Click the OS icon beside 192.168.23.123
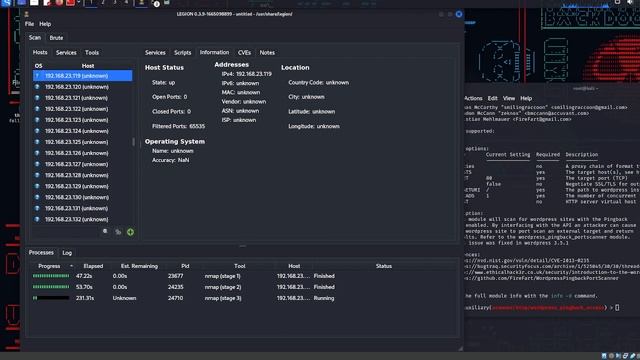 [x=37, y=120]
